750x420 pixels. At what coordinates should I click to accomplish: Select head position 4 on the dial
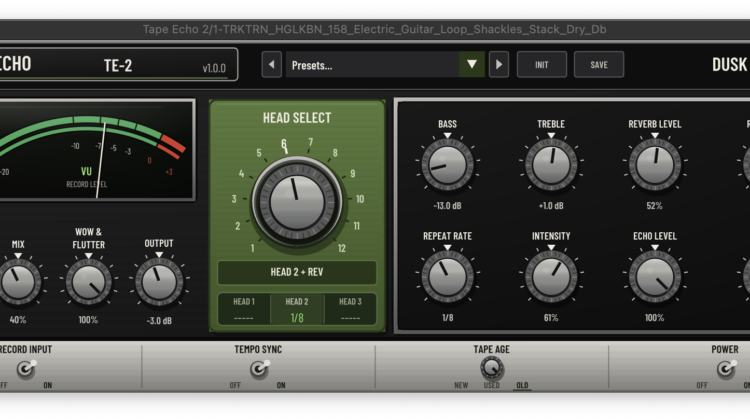pyautogui.click(x=242, y=173)
